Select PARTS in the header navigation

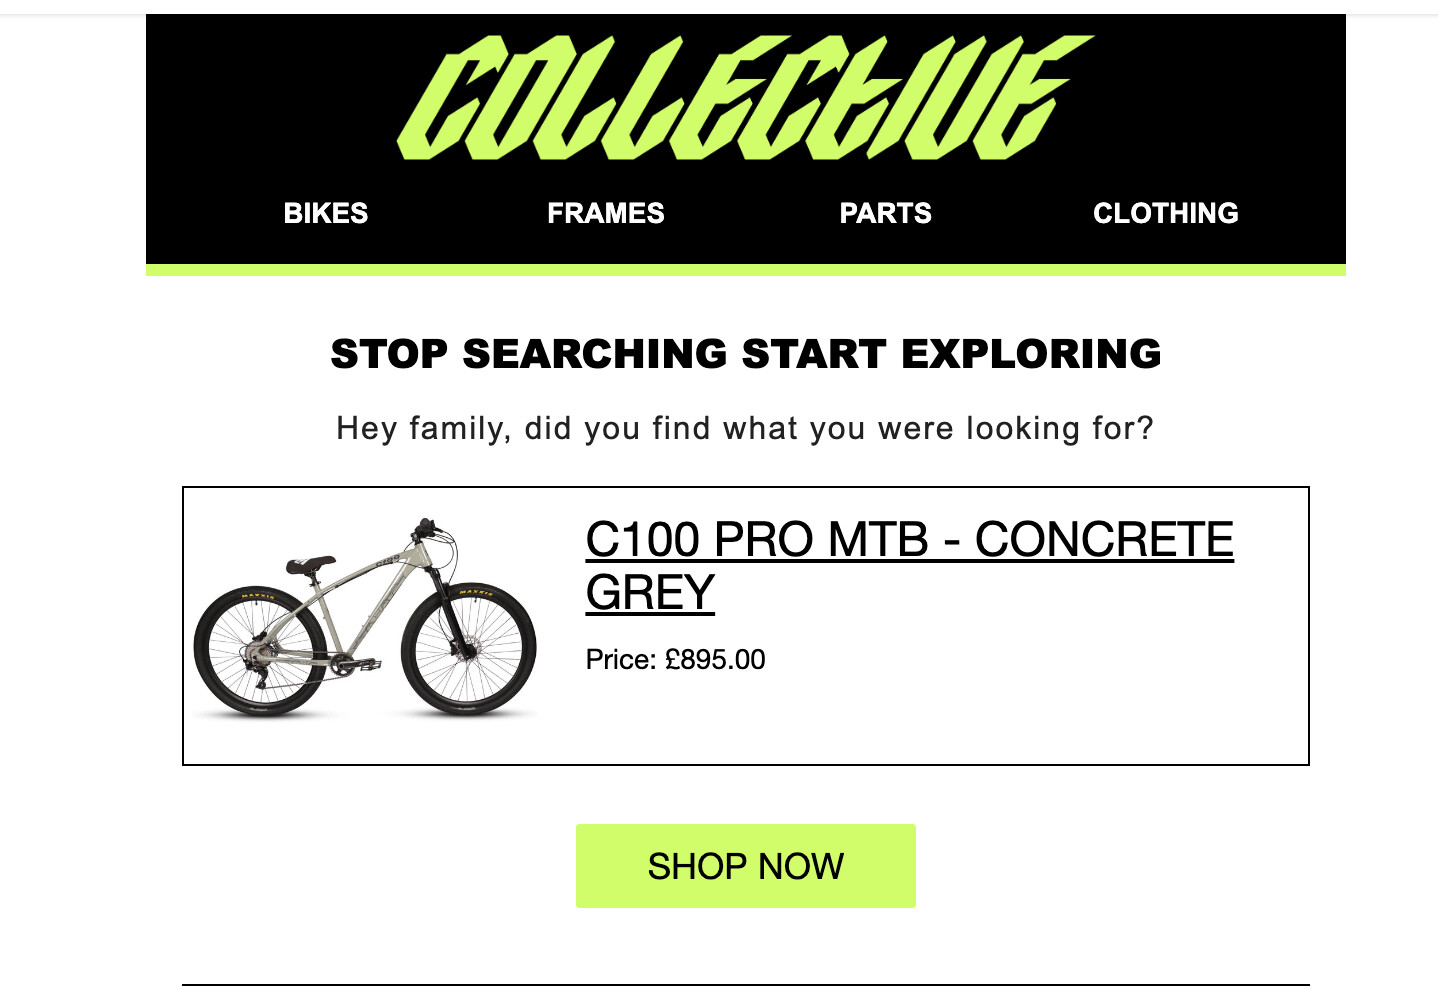(x=886, y=213)
